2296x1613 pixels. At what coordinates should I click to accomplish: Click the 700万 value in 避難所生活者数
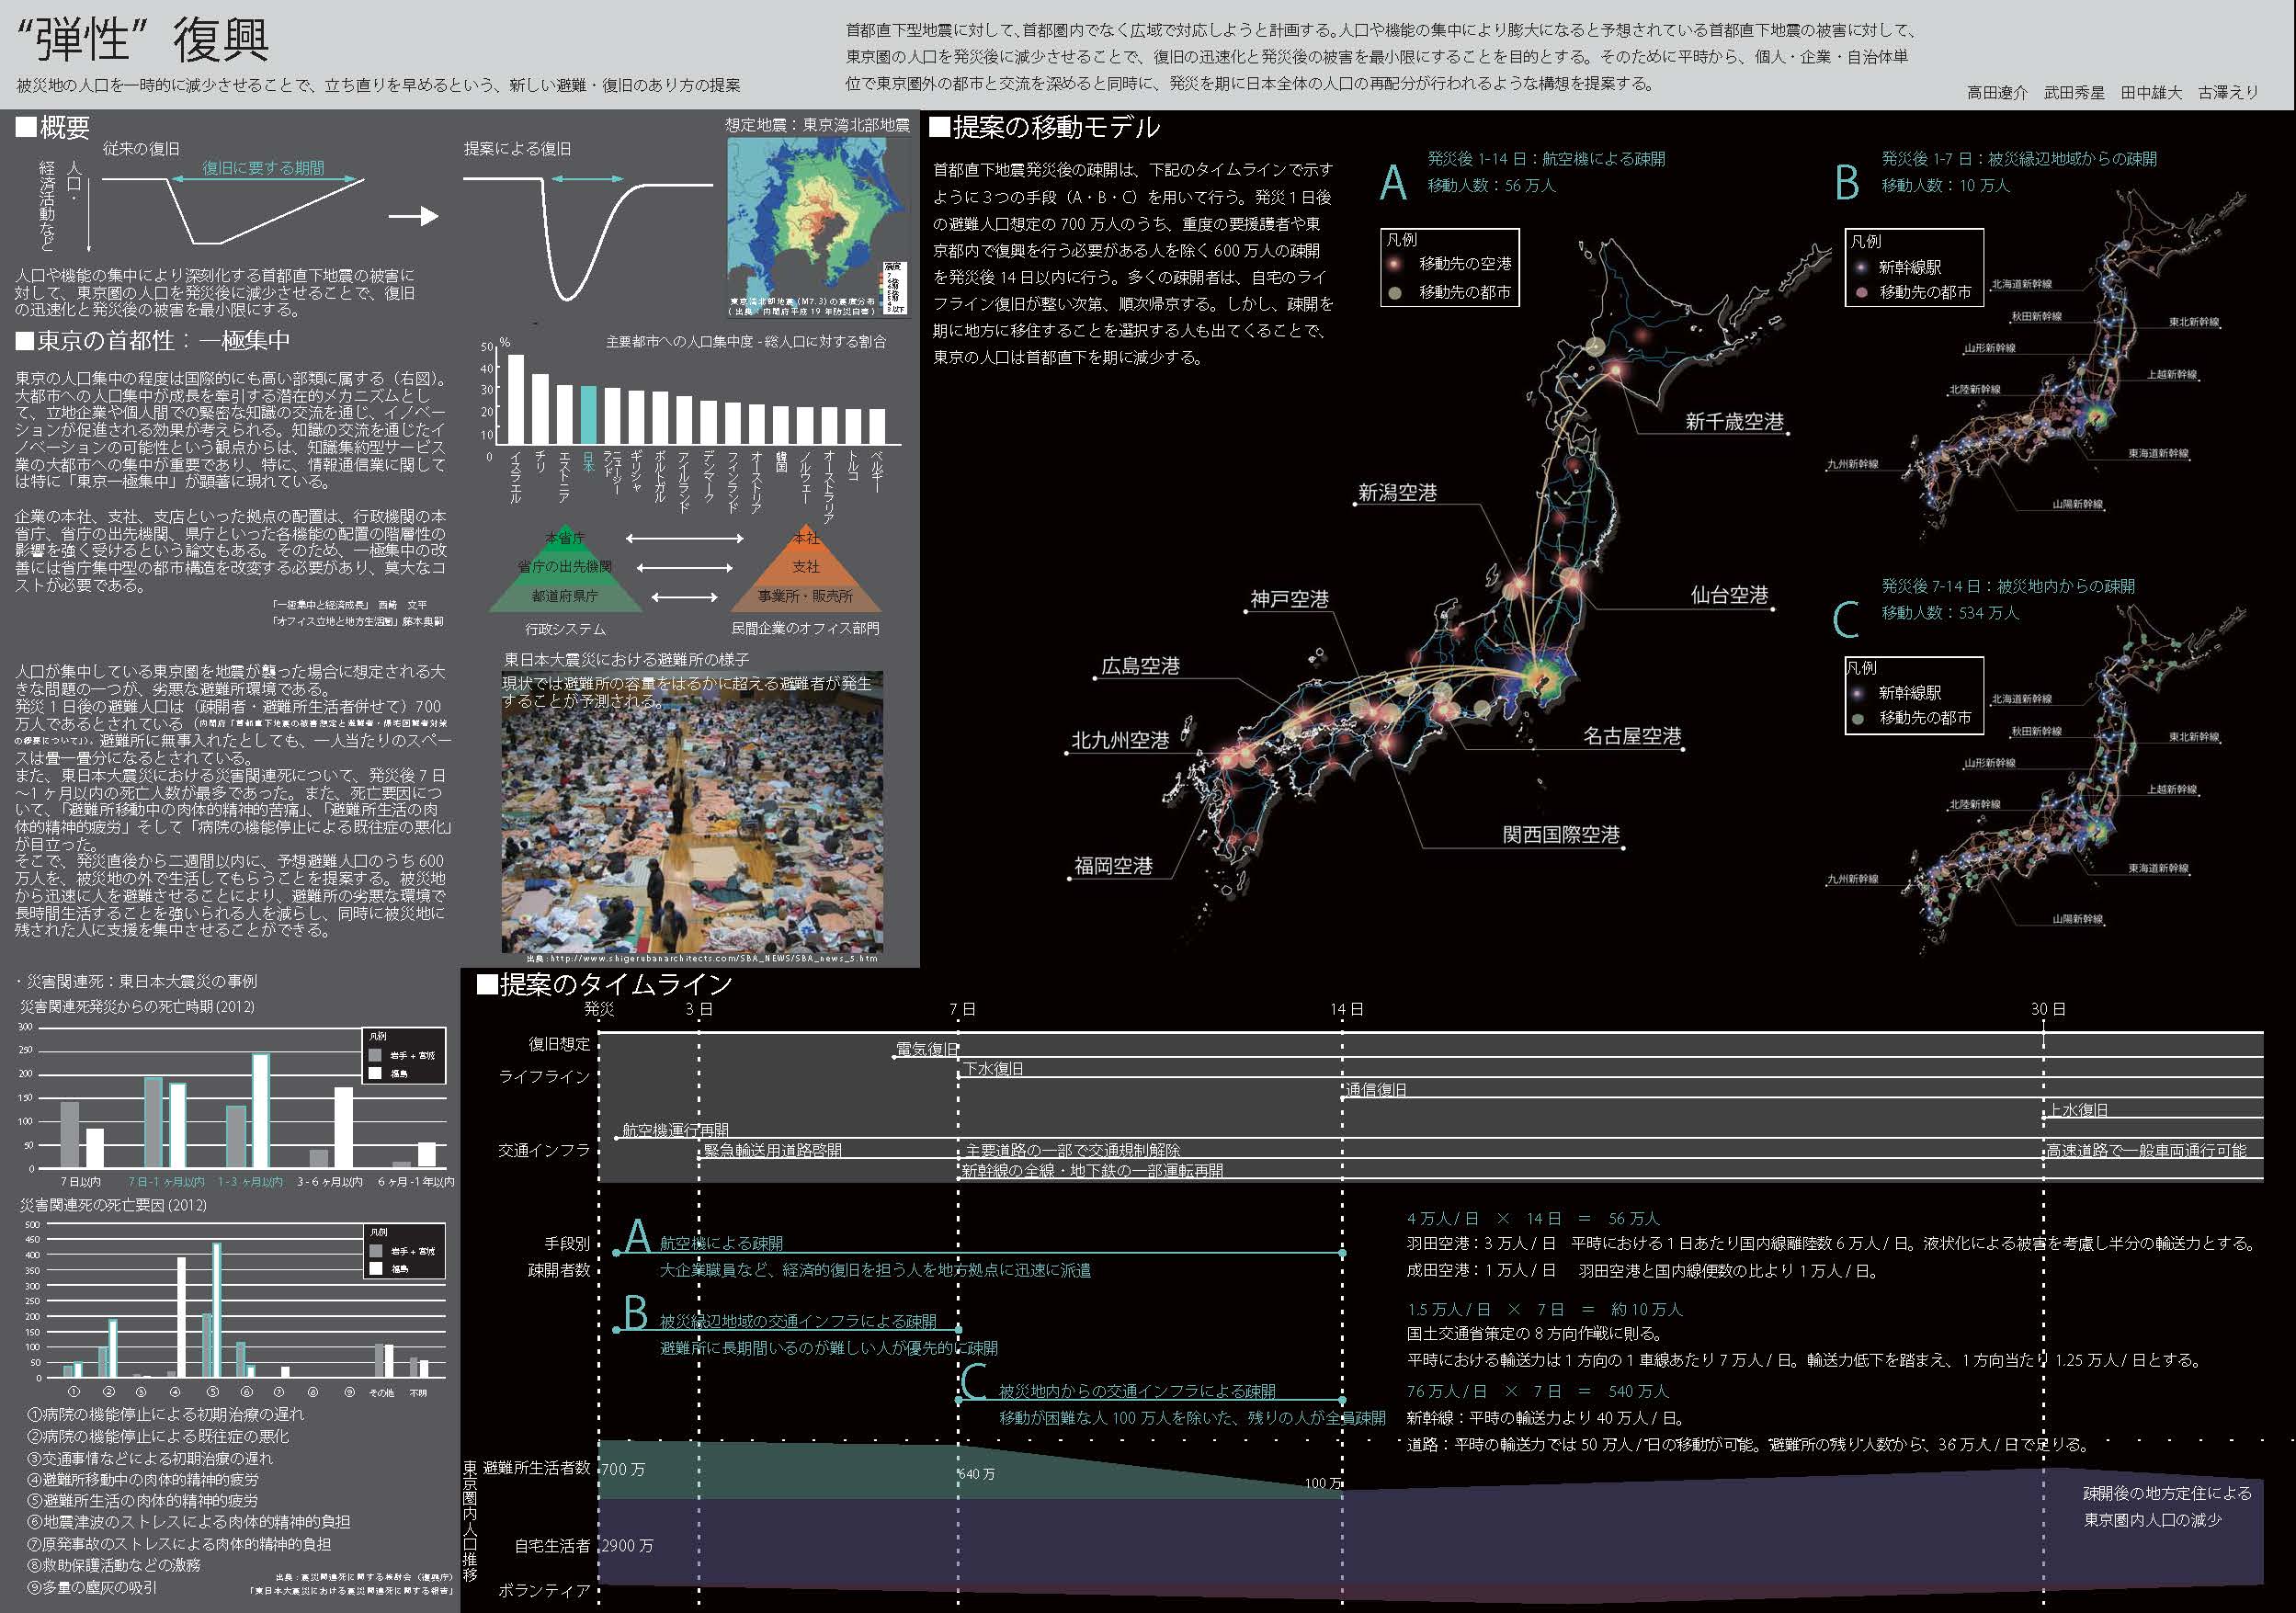[x=622, y=1469]
